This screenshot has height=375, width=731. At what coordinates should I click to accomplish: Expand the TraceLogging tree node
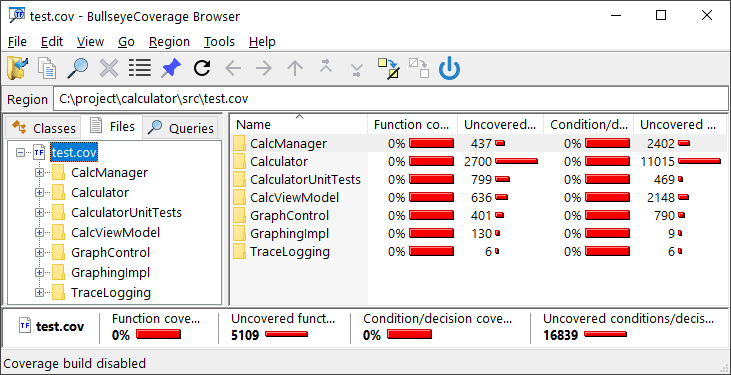click(x=39, y=292)
